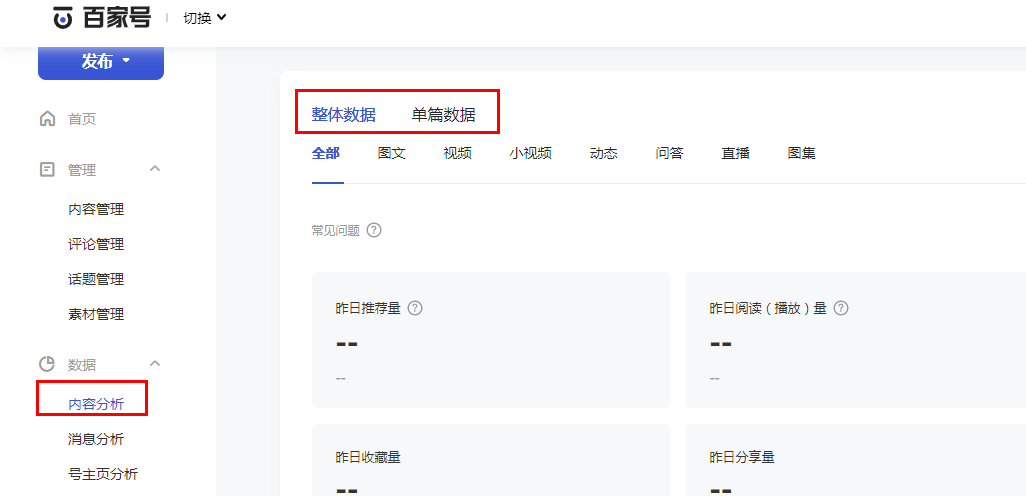The image size is (1026, 496).
Task: Select the 小视频 content tab
Action: coord(531,154)
